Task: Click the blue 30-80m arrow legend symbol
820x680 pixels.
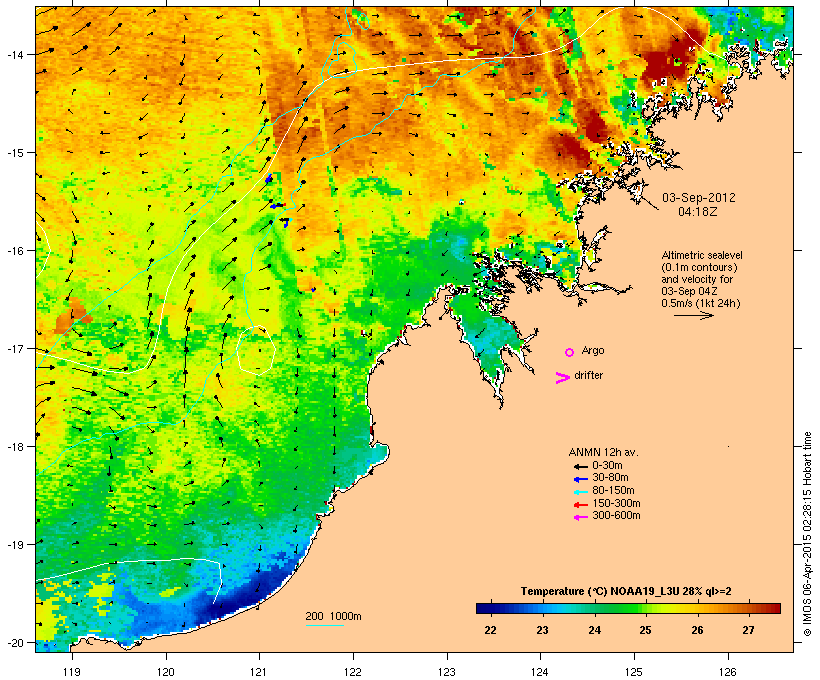Action: [580, 479]
